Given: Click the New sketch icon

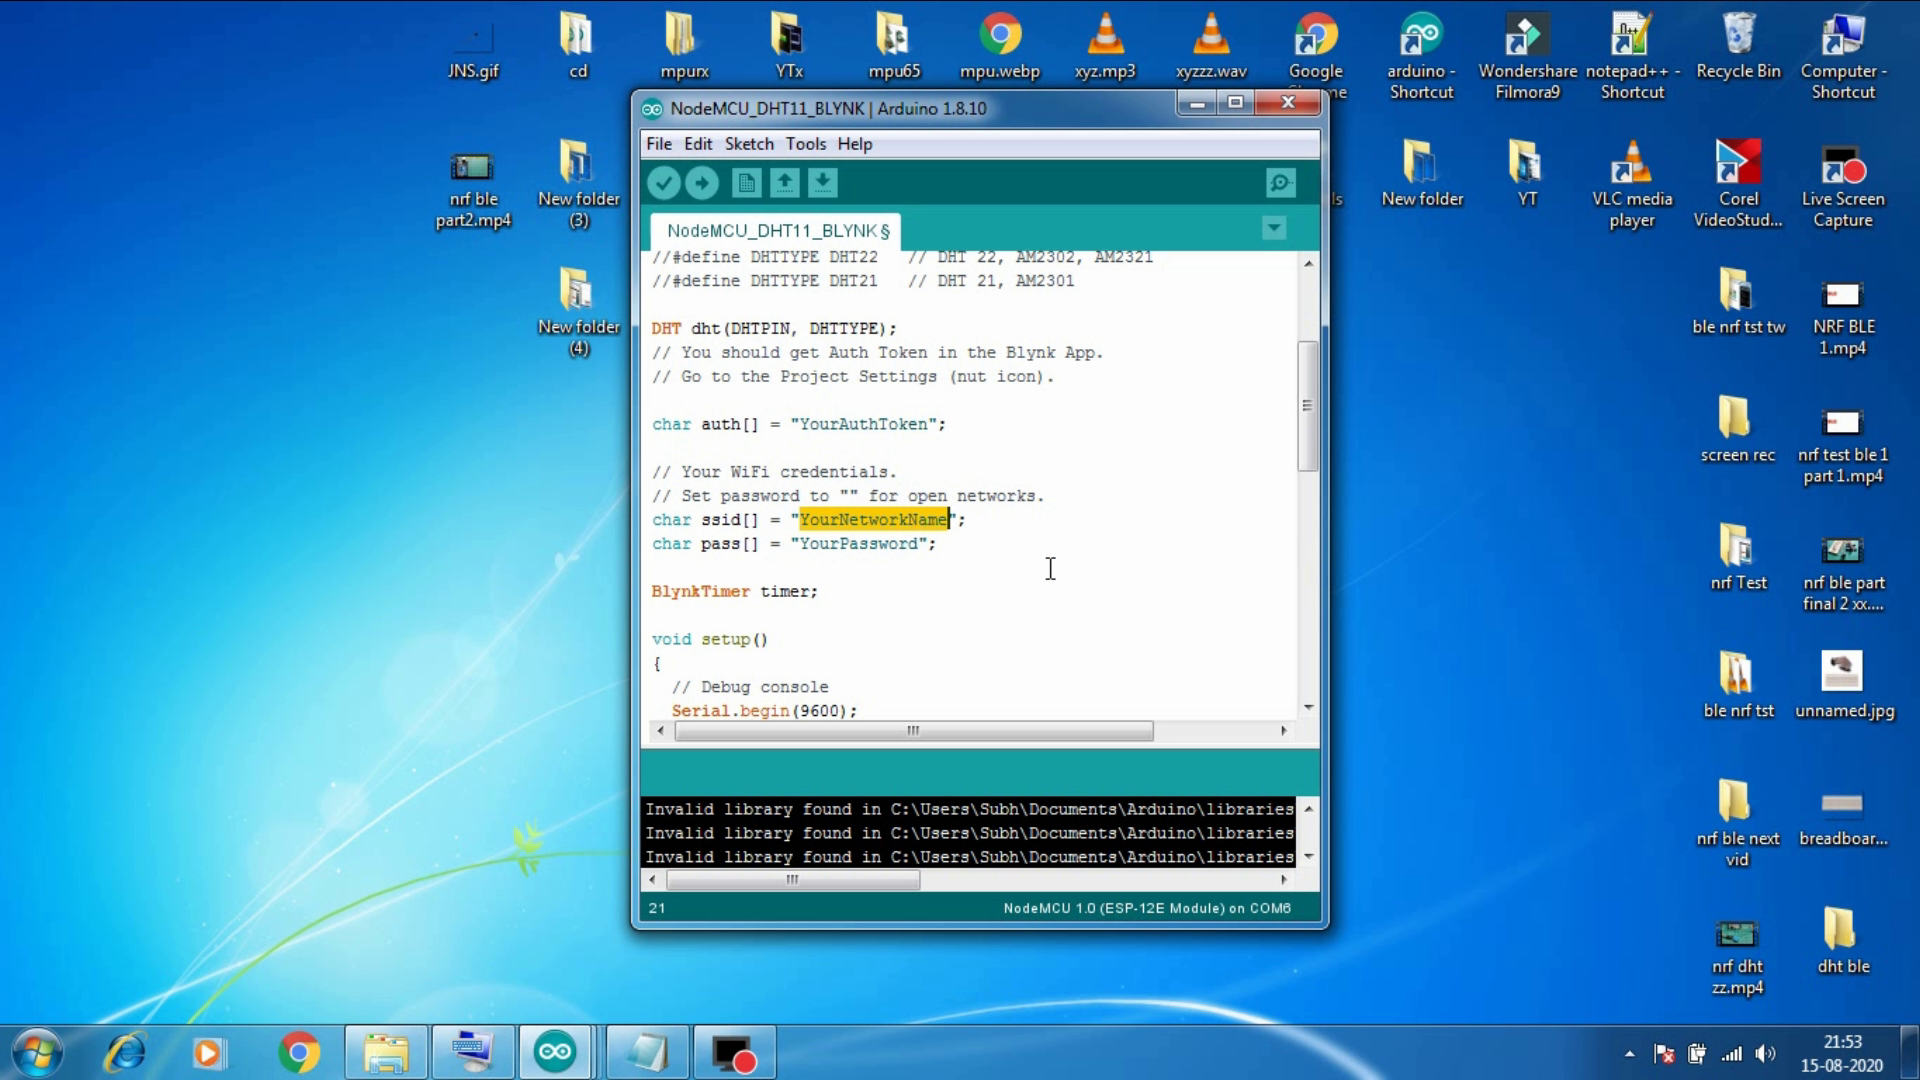Looking at the screenshot, I should pyautogui.click(x=746, y=183).
